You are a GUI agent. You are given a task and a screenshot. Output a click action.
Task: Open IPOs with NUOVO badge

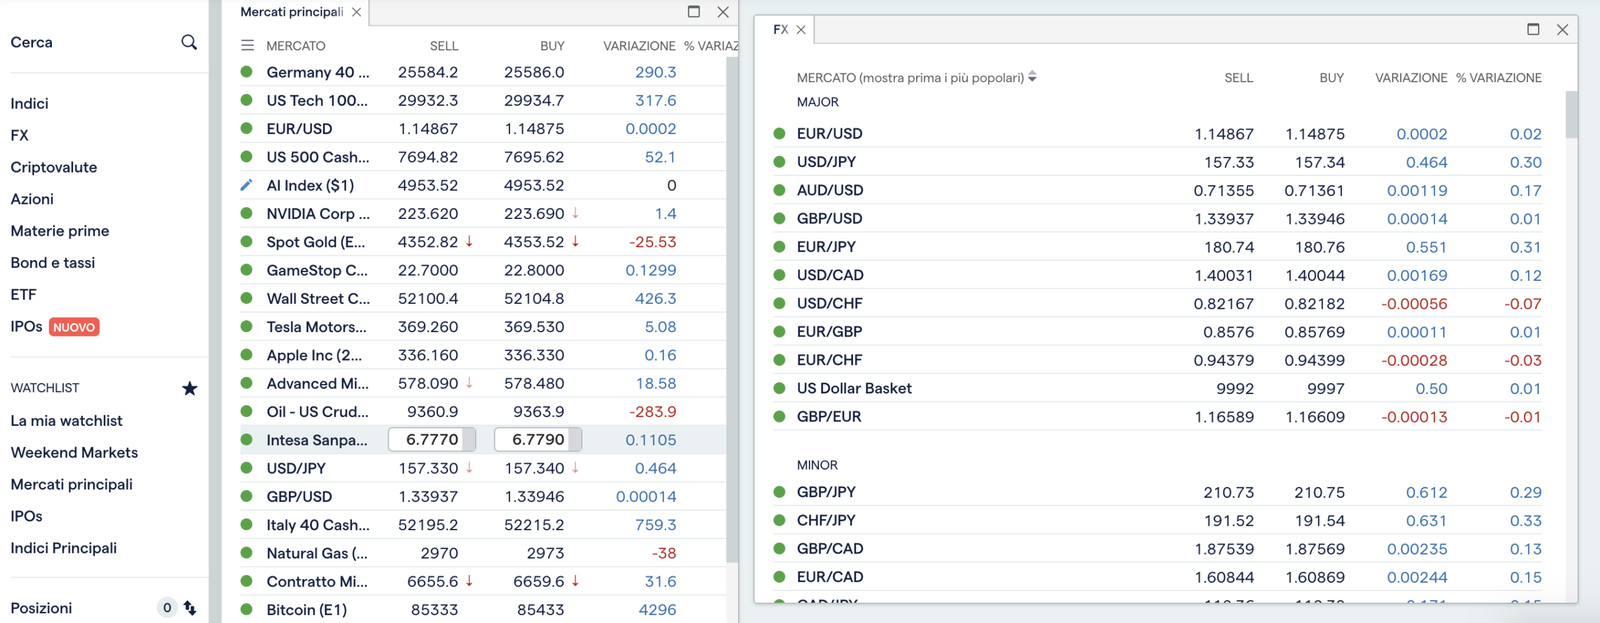pyautogui.click(x=55, y=327)
